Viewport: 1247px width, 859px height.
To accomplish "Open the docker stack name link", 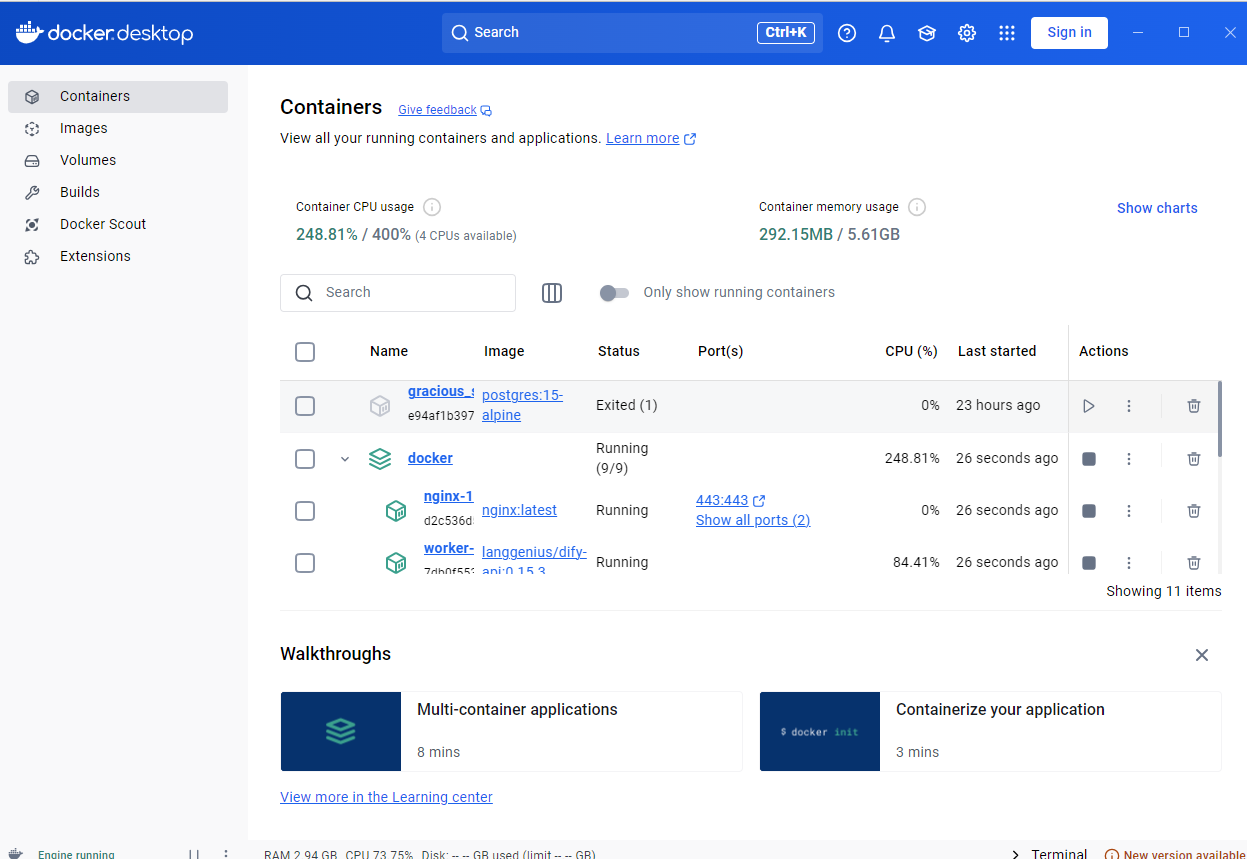I will click(x=430, y=458).
